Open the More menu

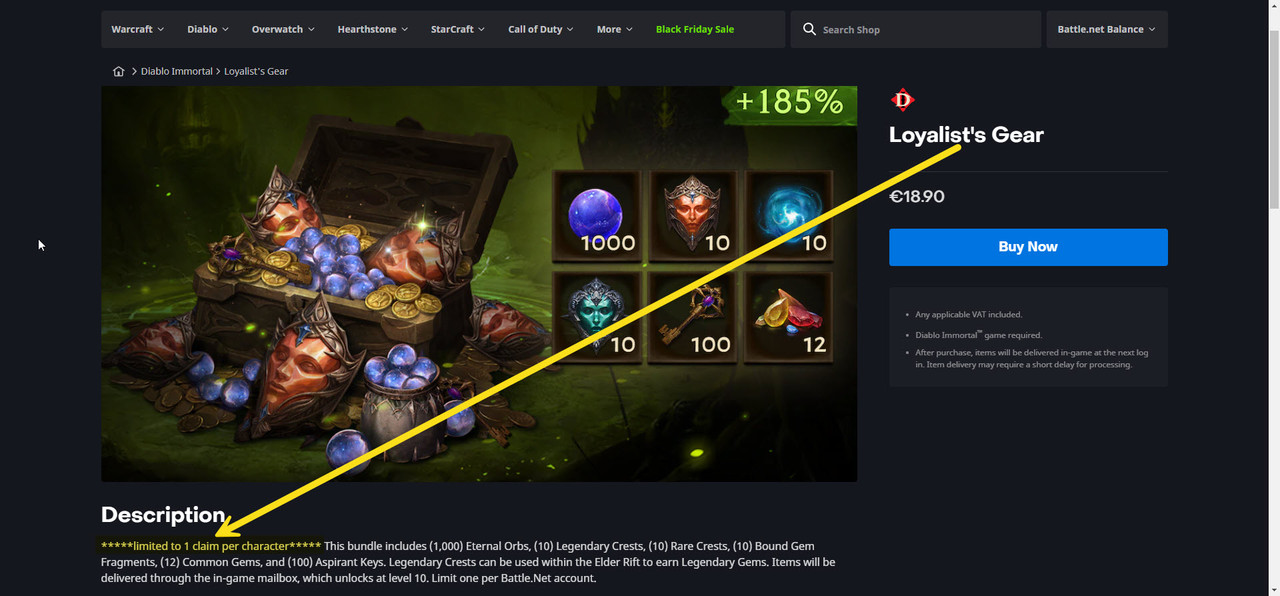point(615,29)
